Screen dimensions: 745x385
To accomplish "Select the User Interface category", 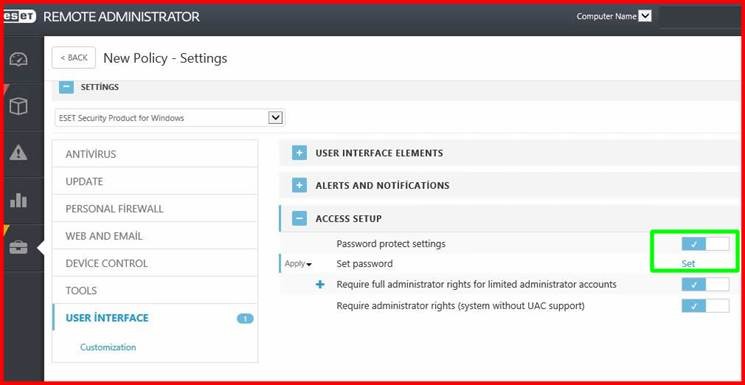I will tap(155, 318).
